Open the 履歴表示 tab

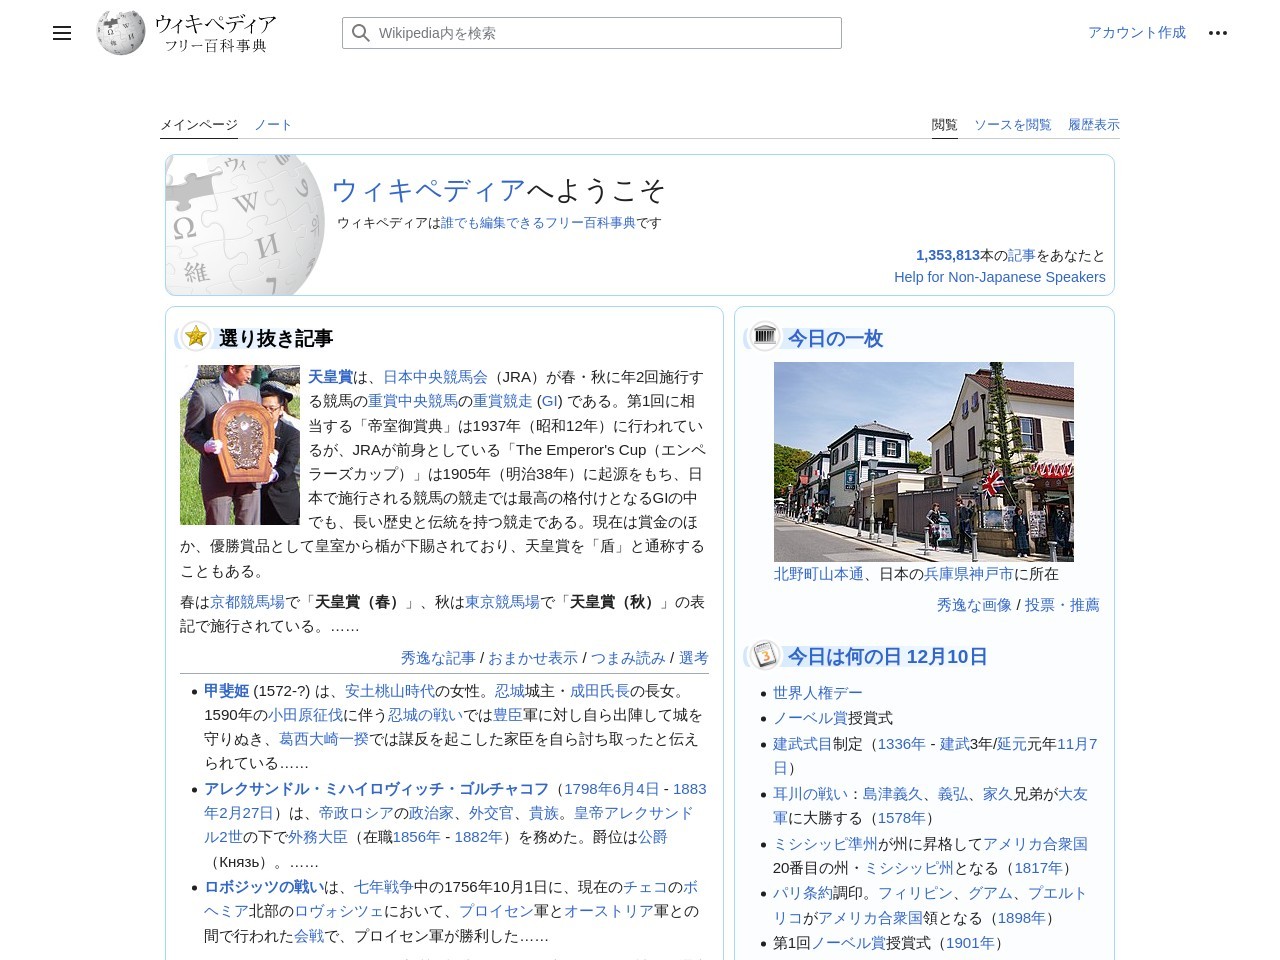[1093, 125]
